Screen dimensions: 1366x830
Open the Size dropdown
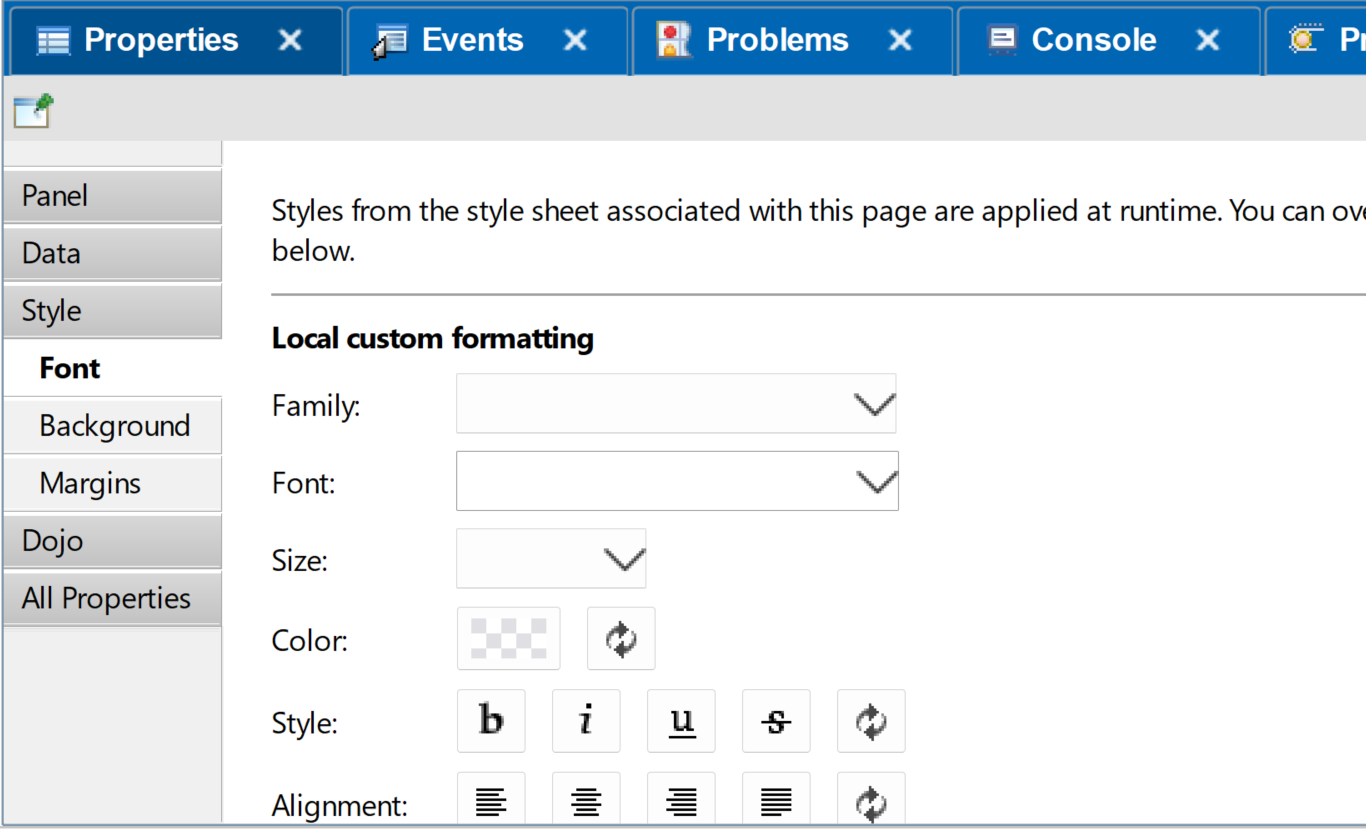point(551,559)
